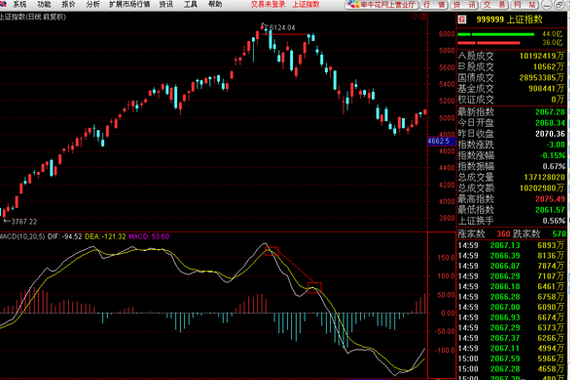
Task: Click the 上证指数 title label
Action: 306,4
